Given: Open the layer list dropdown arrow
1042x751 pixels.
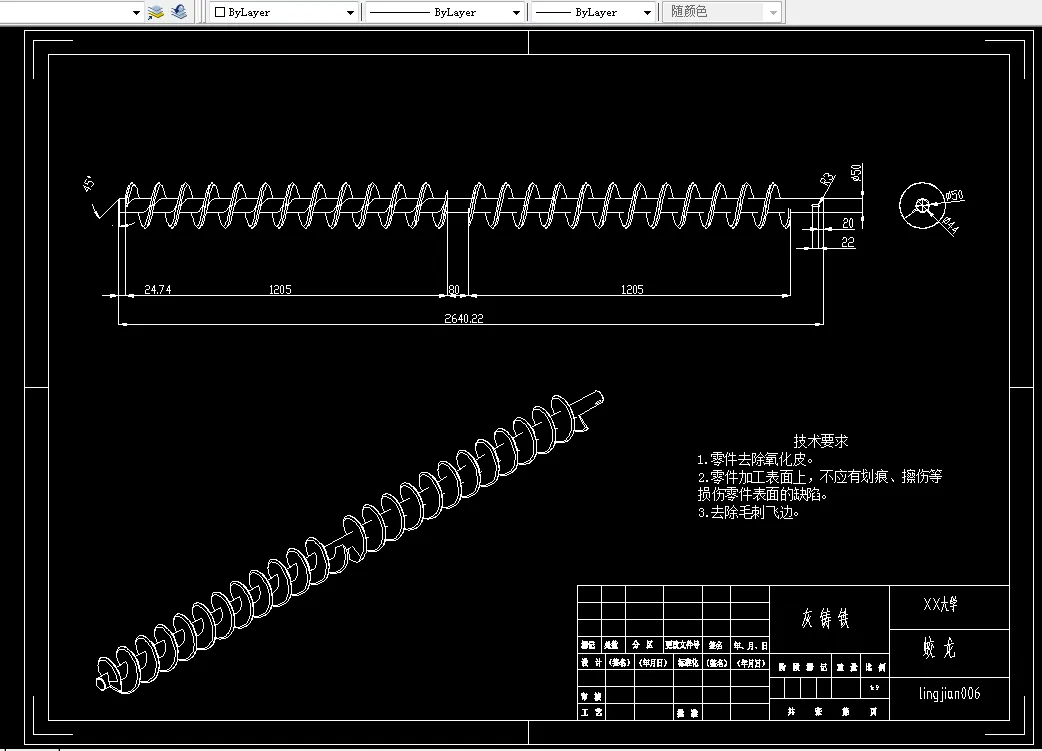Looking at the screenshot, I should tap(136, 13).
